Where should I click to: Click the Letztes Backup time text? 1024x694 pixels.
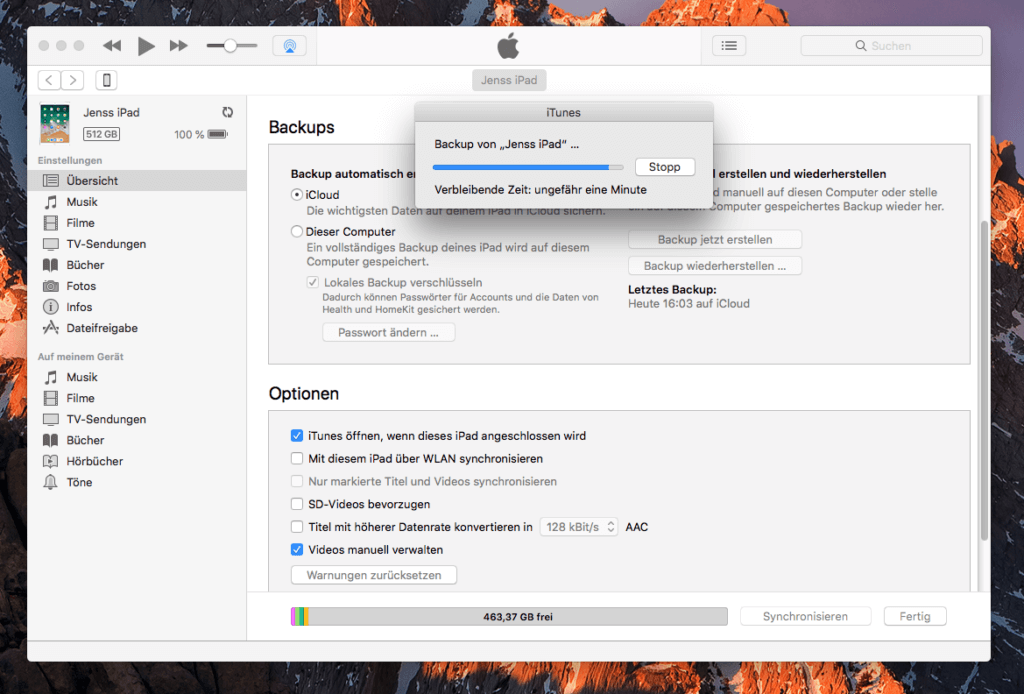coord(689,304)
